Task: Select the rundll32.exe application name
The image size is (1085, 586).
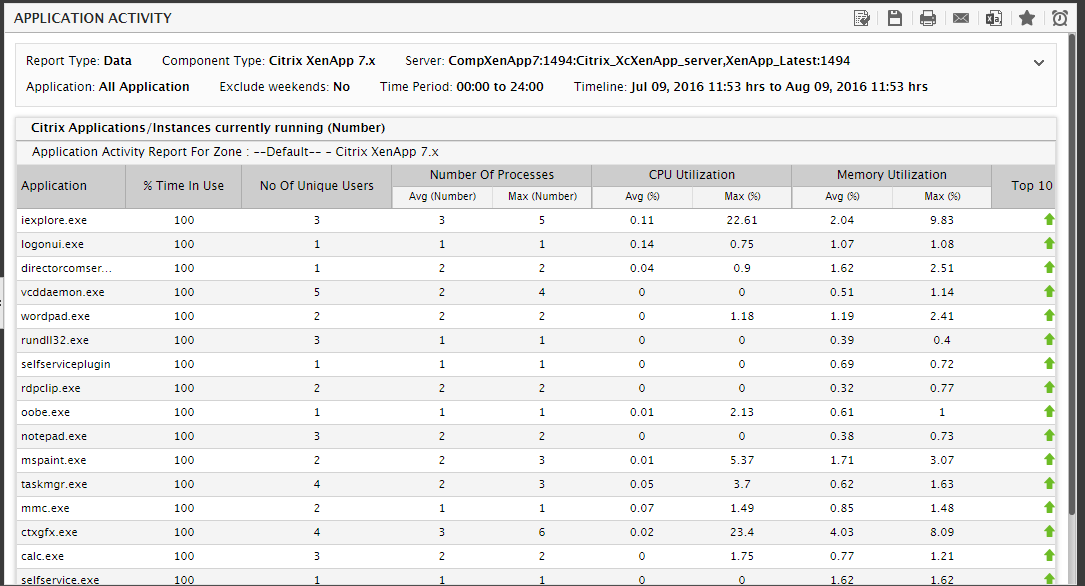Action: (x=55, y=340)
